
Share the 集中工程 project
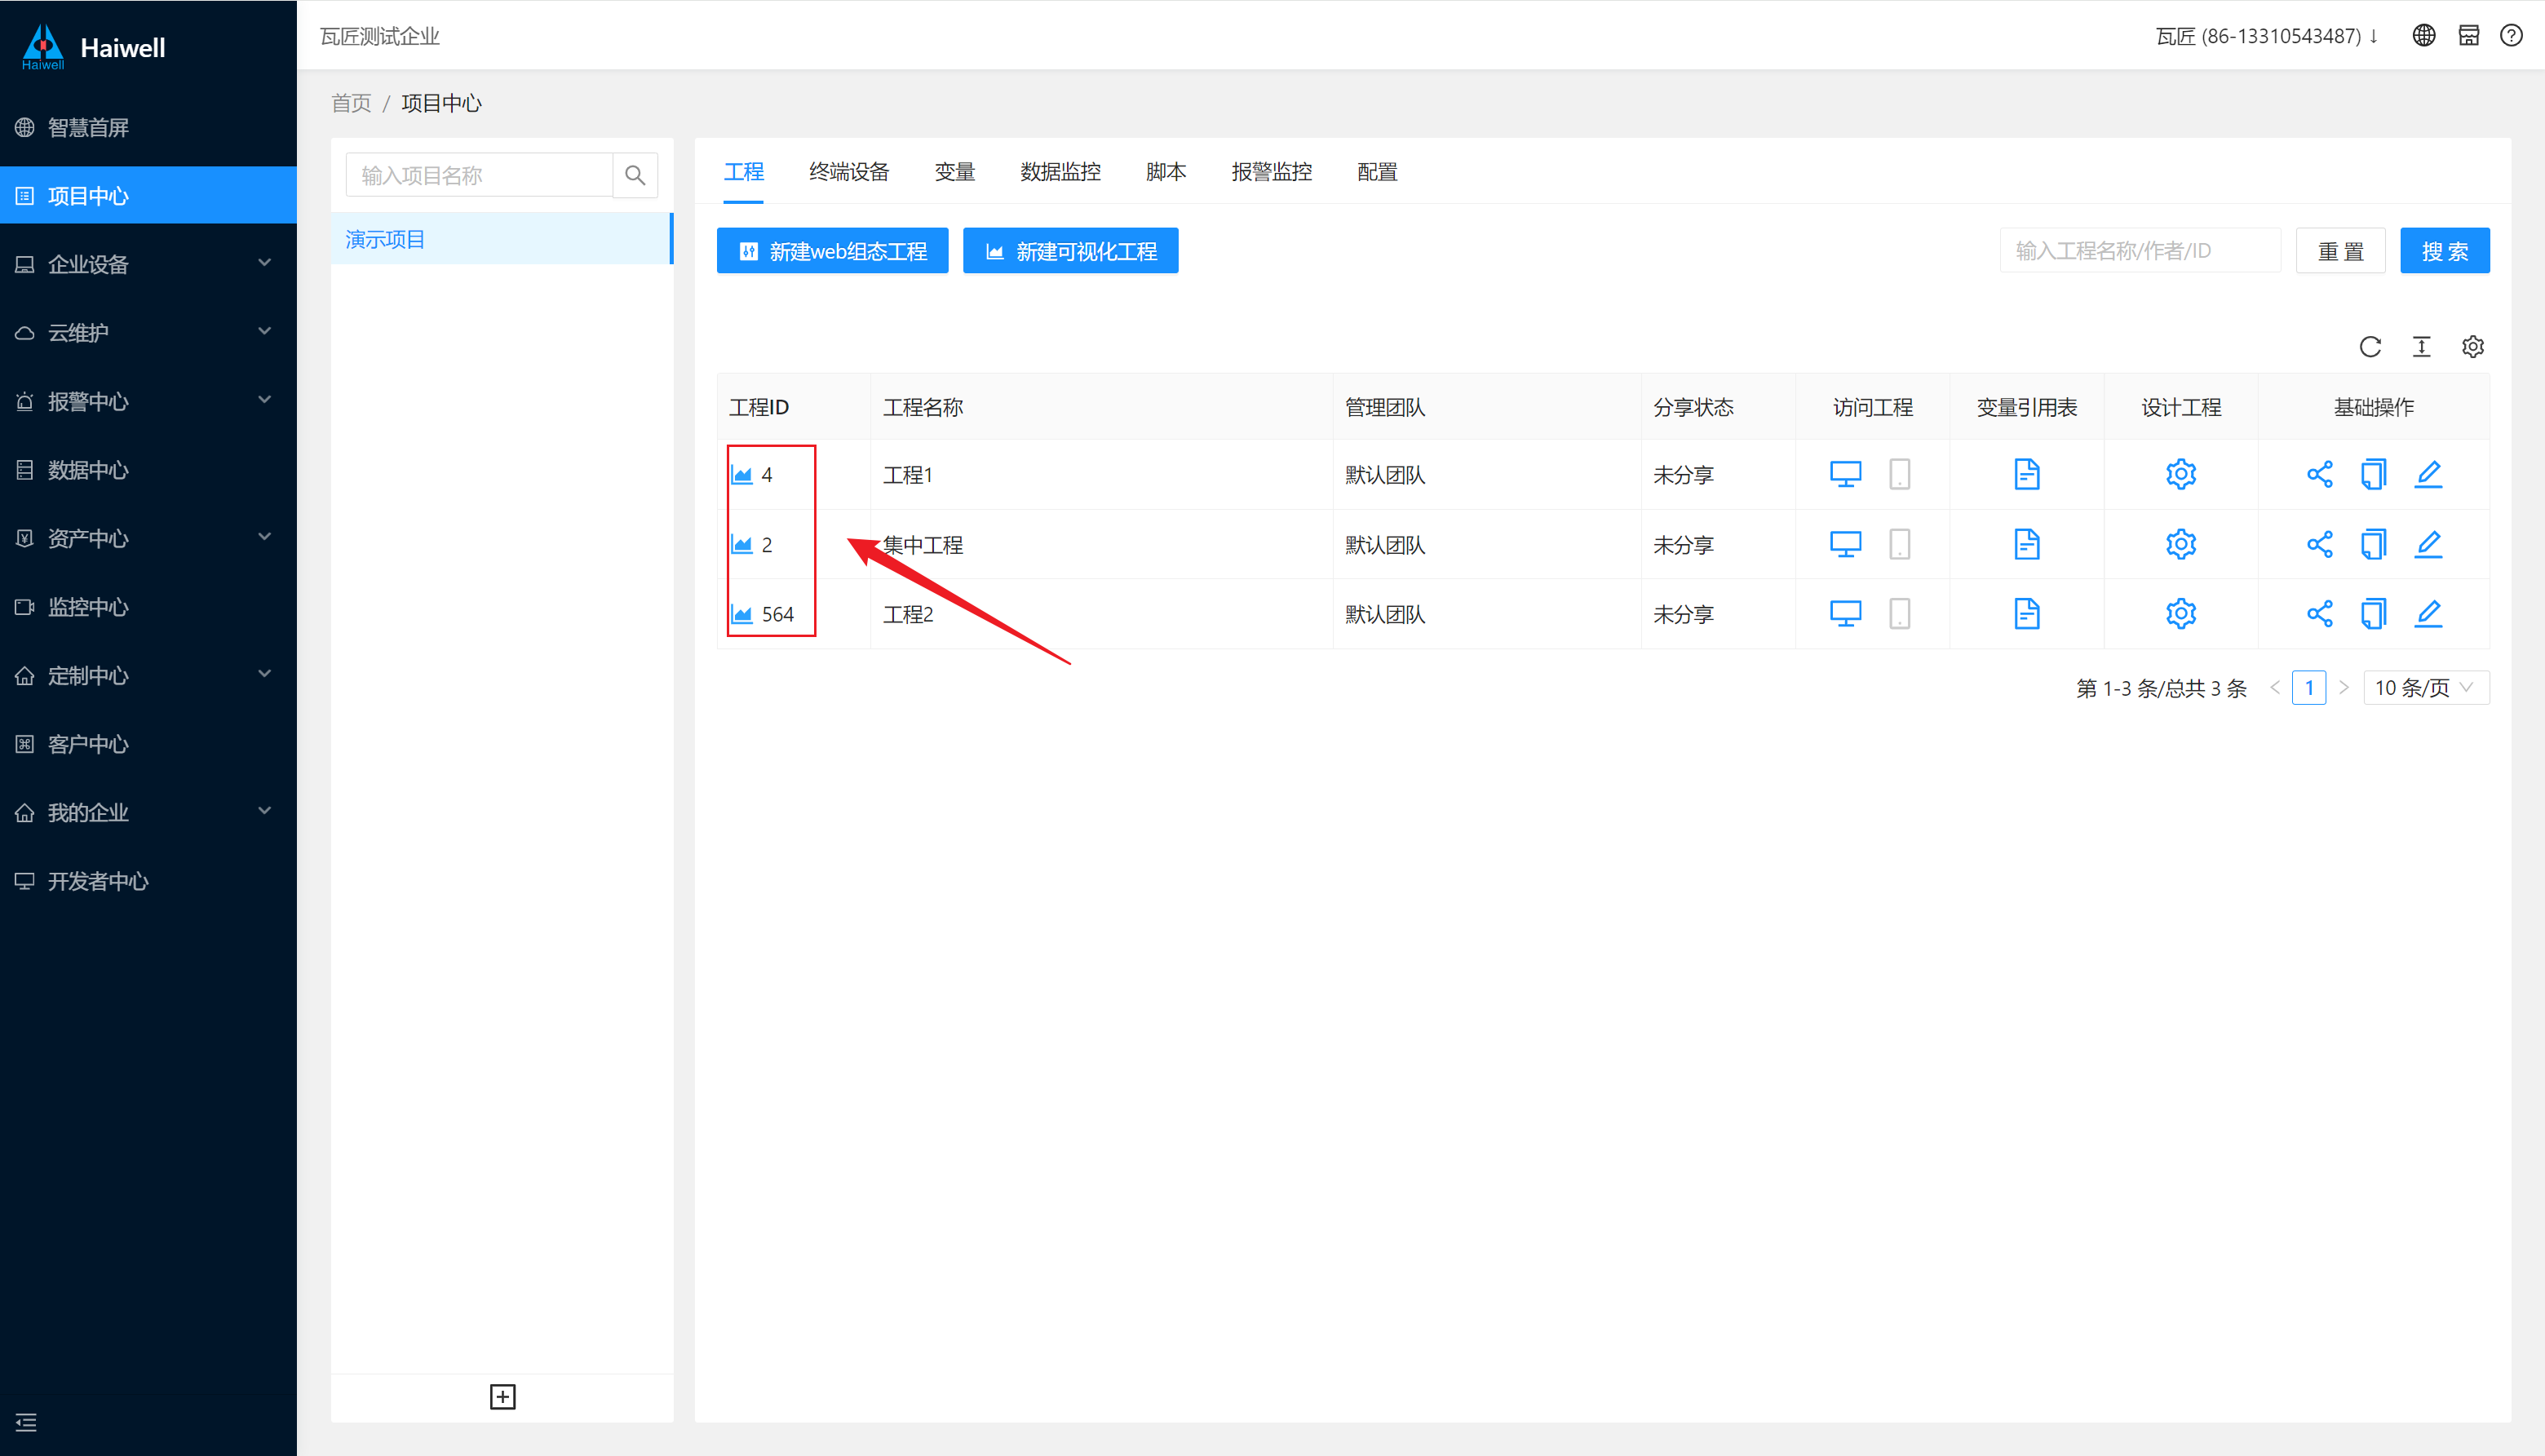point(2320,544)
